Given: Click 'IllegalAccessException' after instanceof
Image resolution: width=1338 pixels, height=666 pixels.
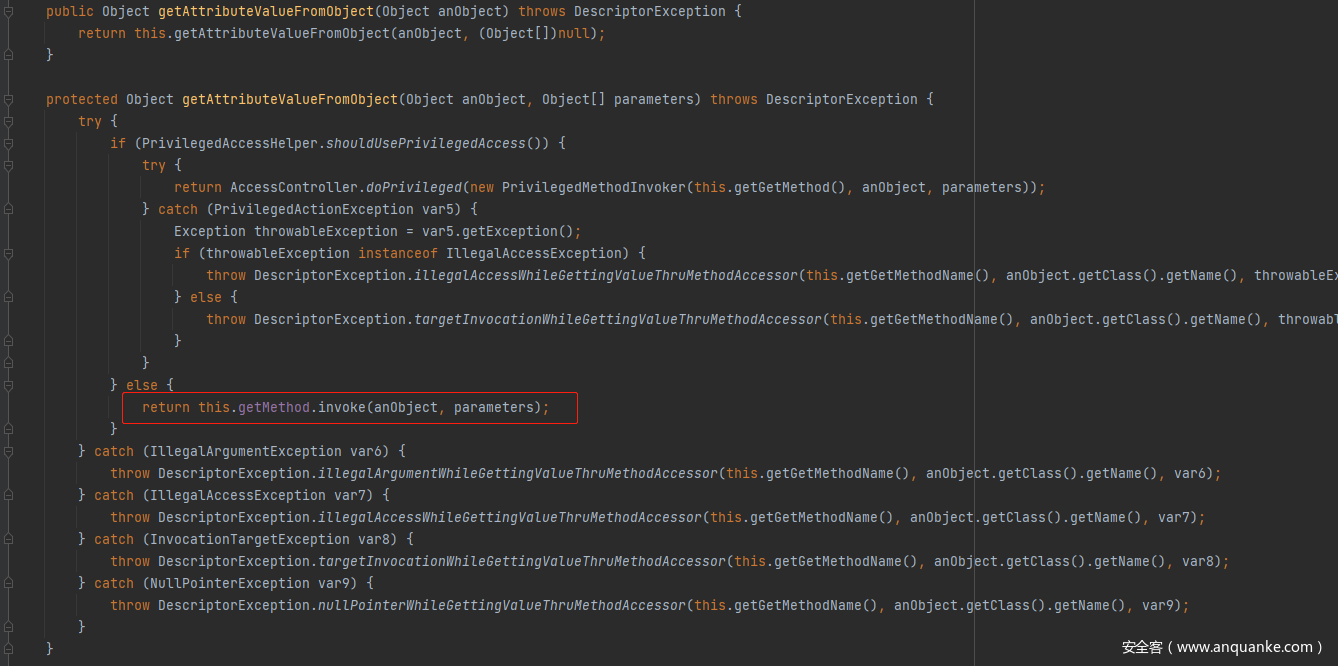Looking at the screenshot, I should 534,253.
